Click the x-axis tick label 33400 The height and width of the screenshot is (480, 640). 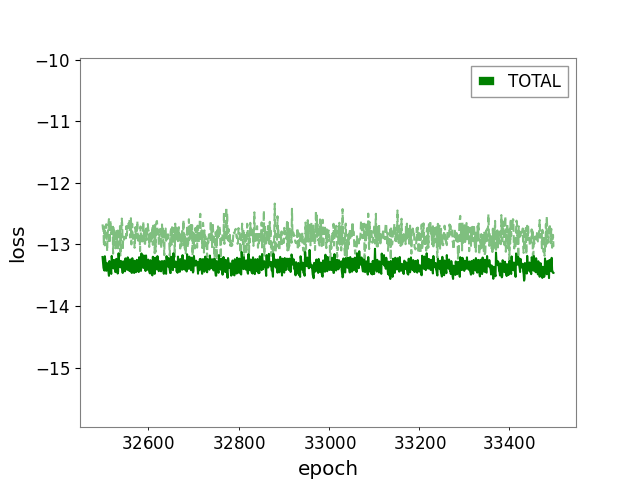click(x=509, y=443)
